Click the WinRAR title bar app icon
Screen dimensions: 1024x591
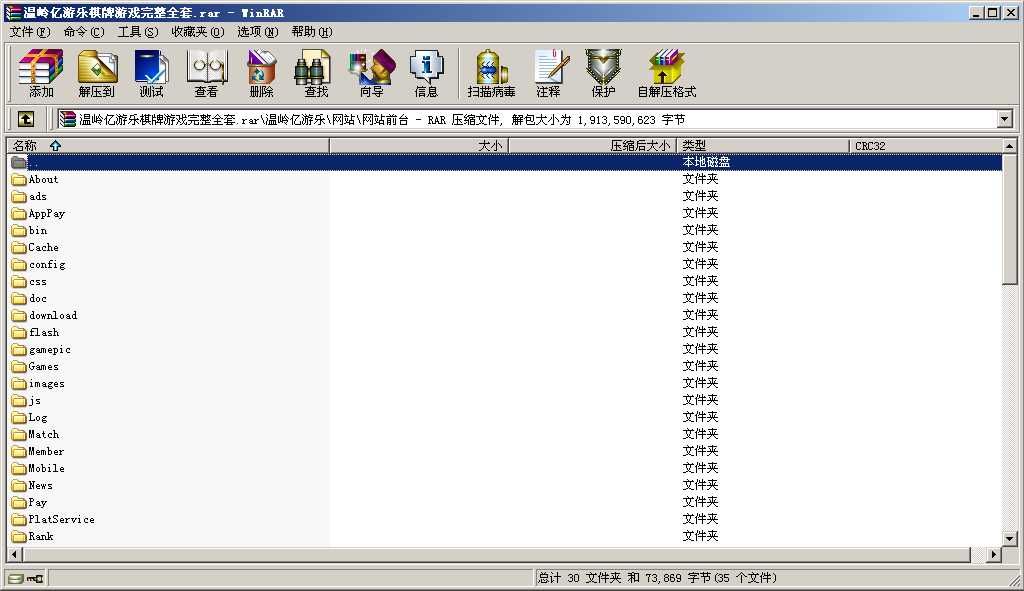point(13,12)
